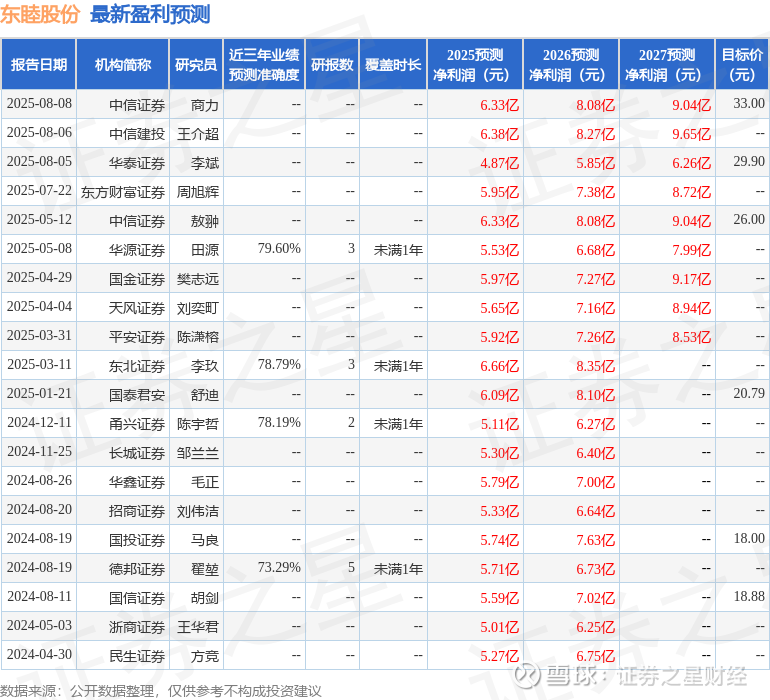Click the 目标价 column header
Viewport: 770px width, 700px height.
(x=742, y=64)
